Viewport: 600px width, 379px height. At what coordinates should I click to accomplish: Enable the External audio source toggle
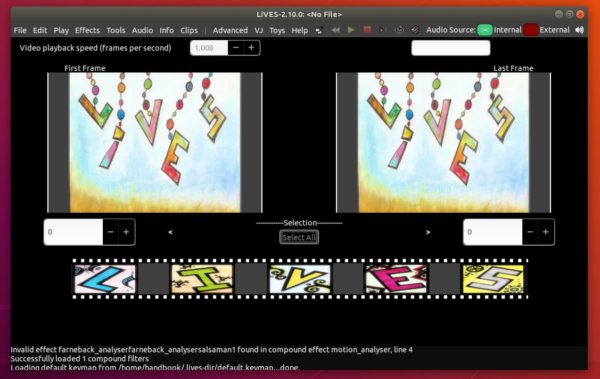tap(531, 30)
